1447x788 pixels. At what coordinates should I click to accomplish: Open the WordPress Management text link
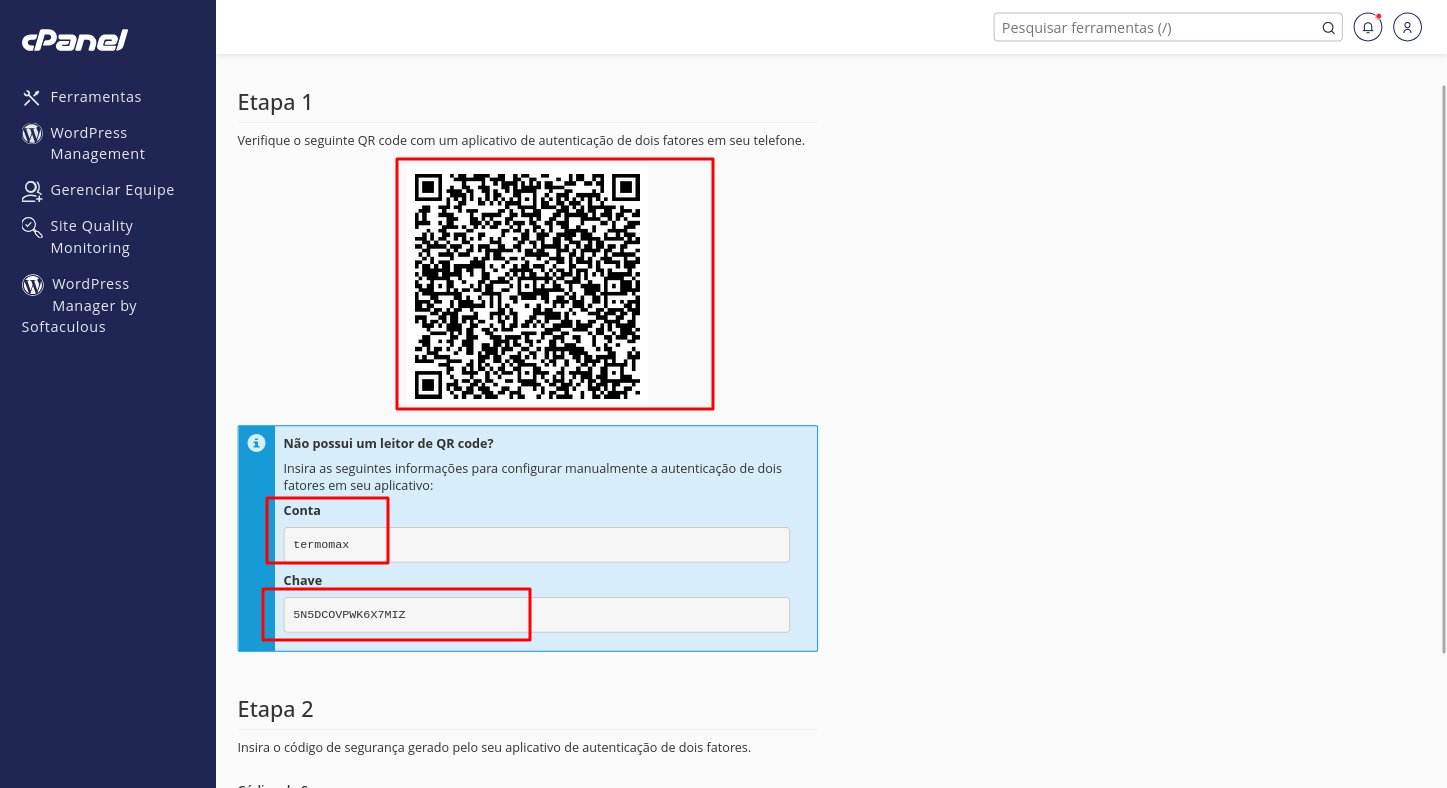tap(97, 143)
